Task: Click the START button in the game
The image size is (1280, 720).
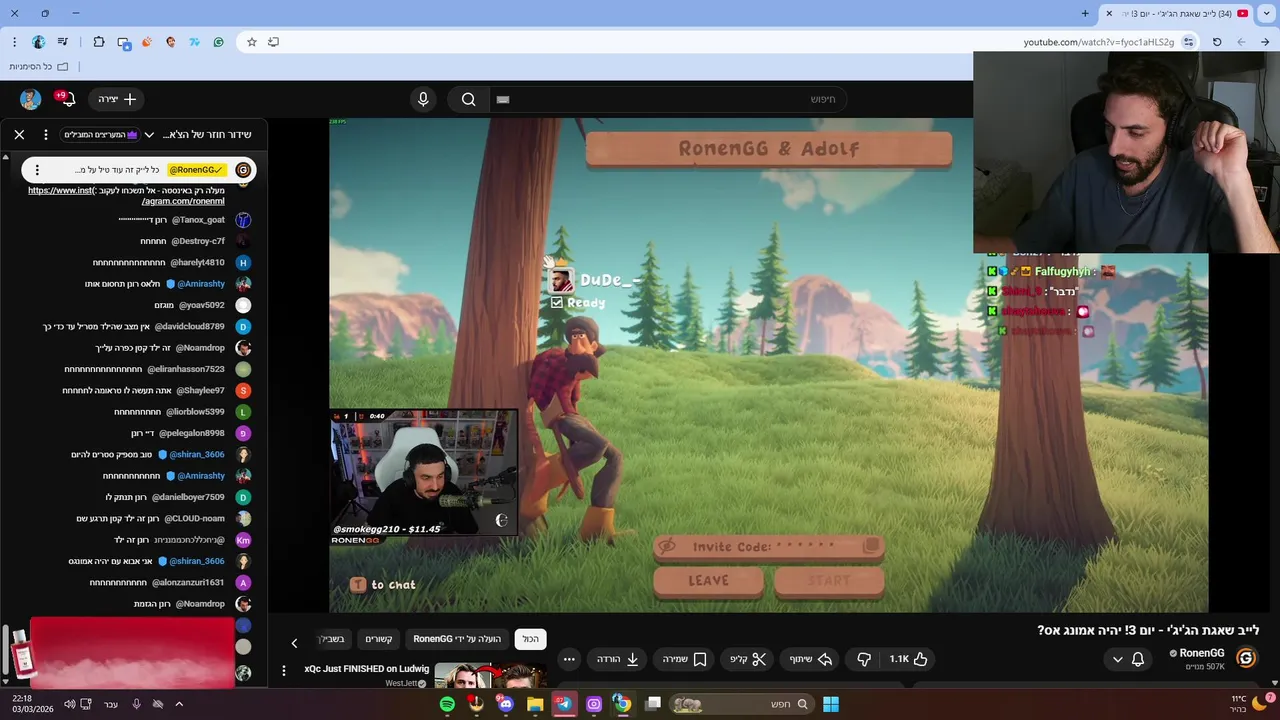Action: pos(829,581)
